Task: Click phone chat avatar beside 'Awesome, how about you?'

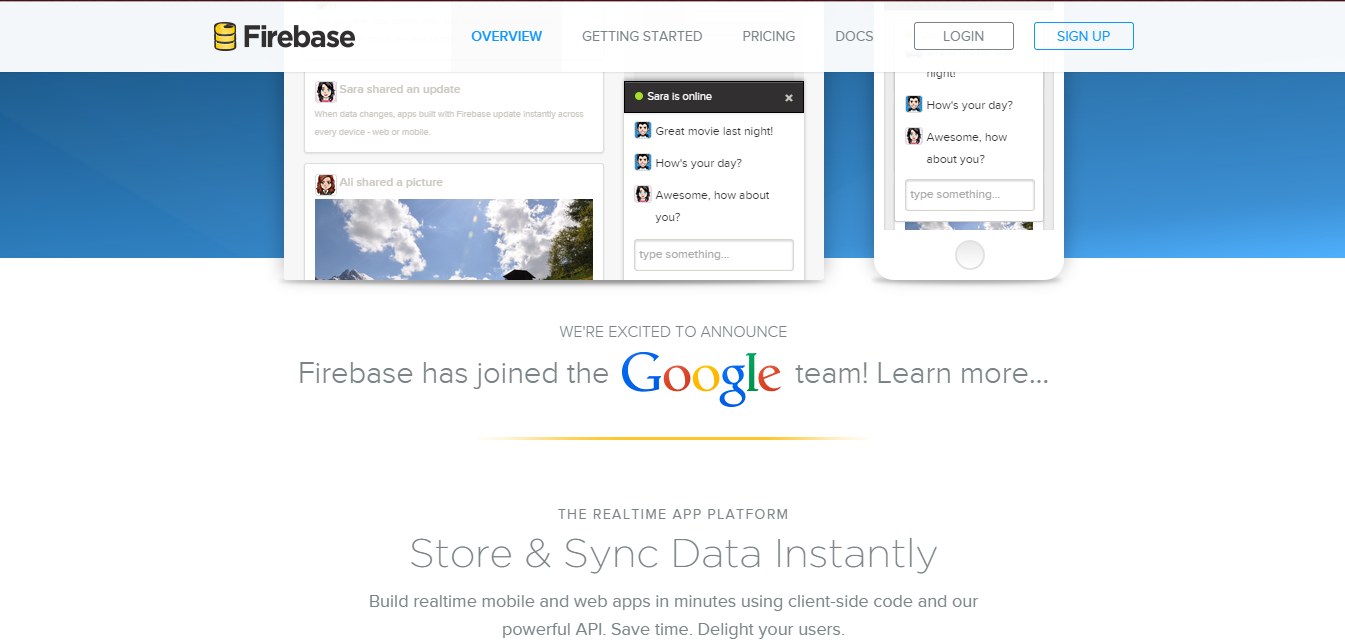Action: pyautogui.click(x=914, y=136)
